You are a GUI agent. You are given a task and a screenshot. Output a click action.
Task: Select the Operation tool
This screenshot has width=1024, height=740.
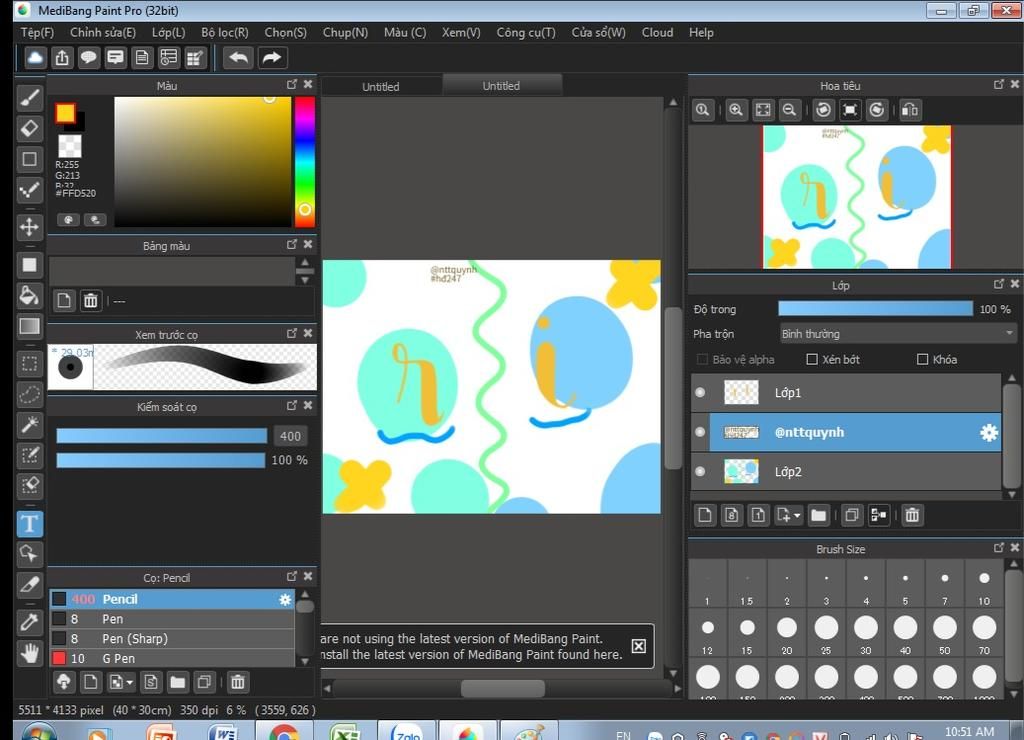[x=29, y=554]
